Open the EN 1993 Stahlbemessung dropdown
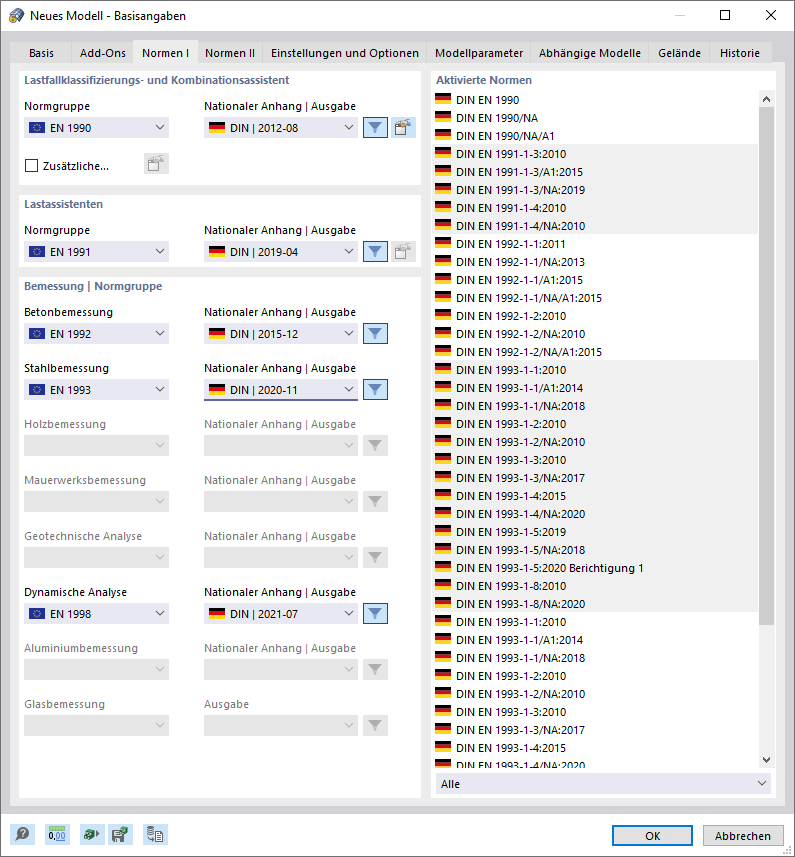The height and width of the screenshot is (857, 795). (x=96, y=390)
